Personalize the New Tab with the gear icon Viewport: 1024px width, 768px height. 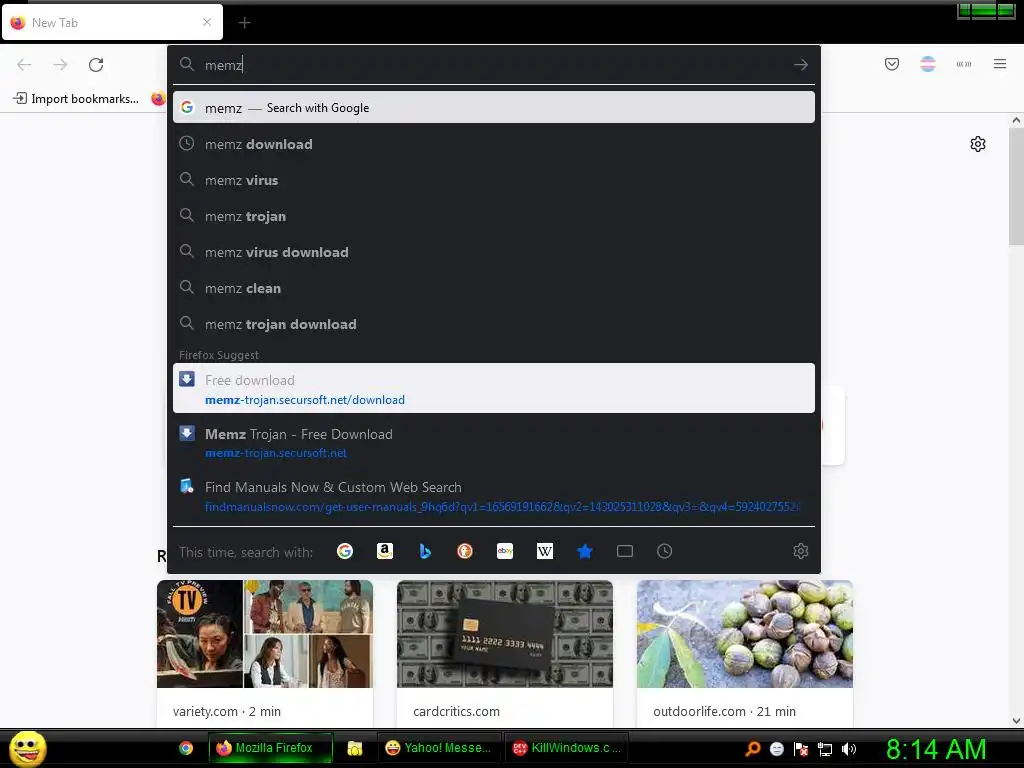coord(978,144)
